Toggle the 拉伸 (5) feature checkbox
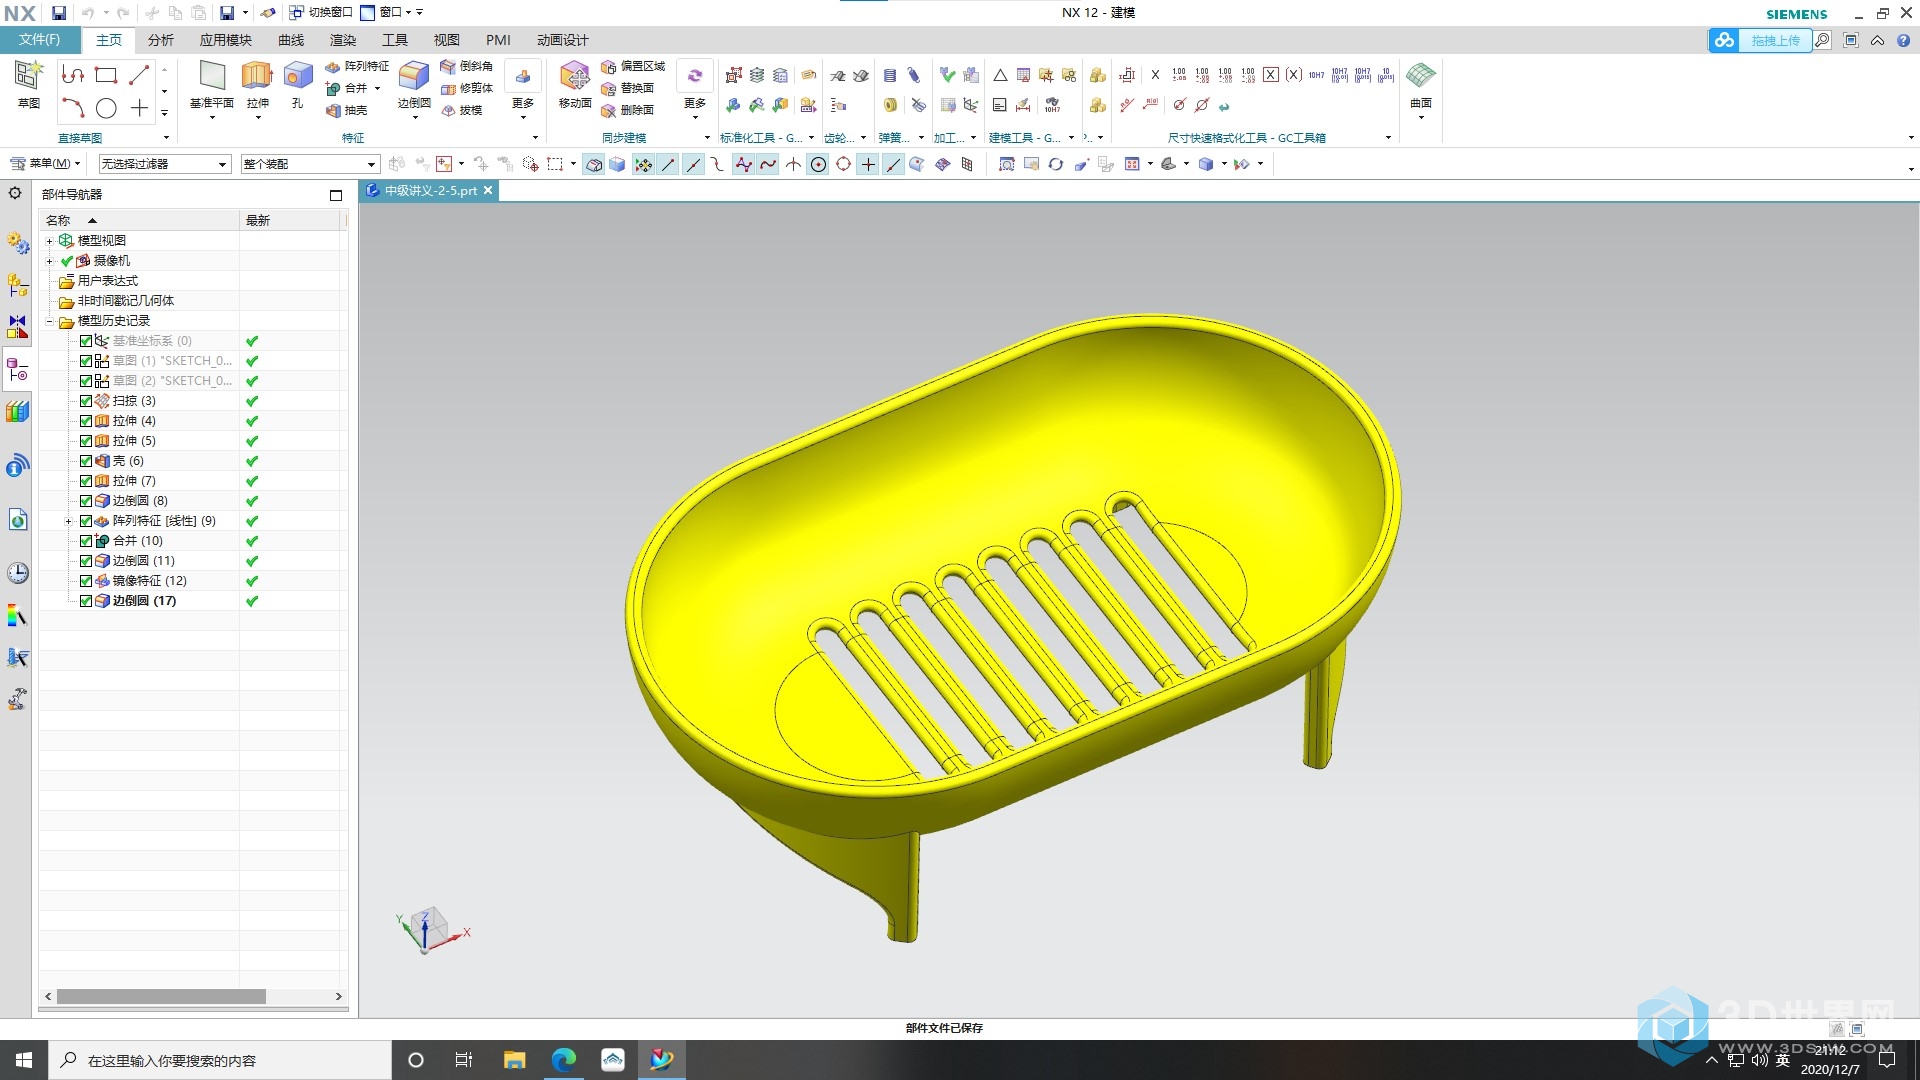1920x1080 pixels. point(86,441)
